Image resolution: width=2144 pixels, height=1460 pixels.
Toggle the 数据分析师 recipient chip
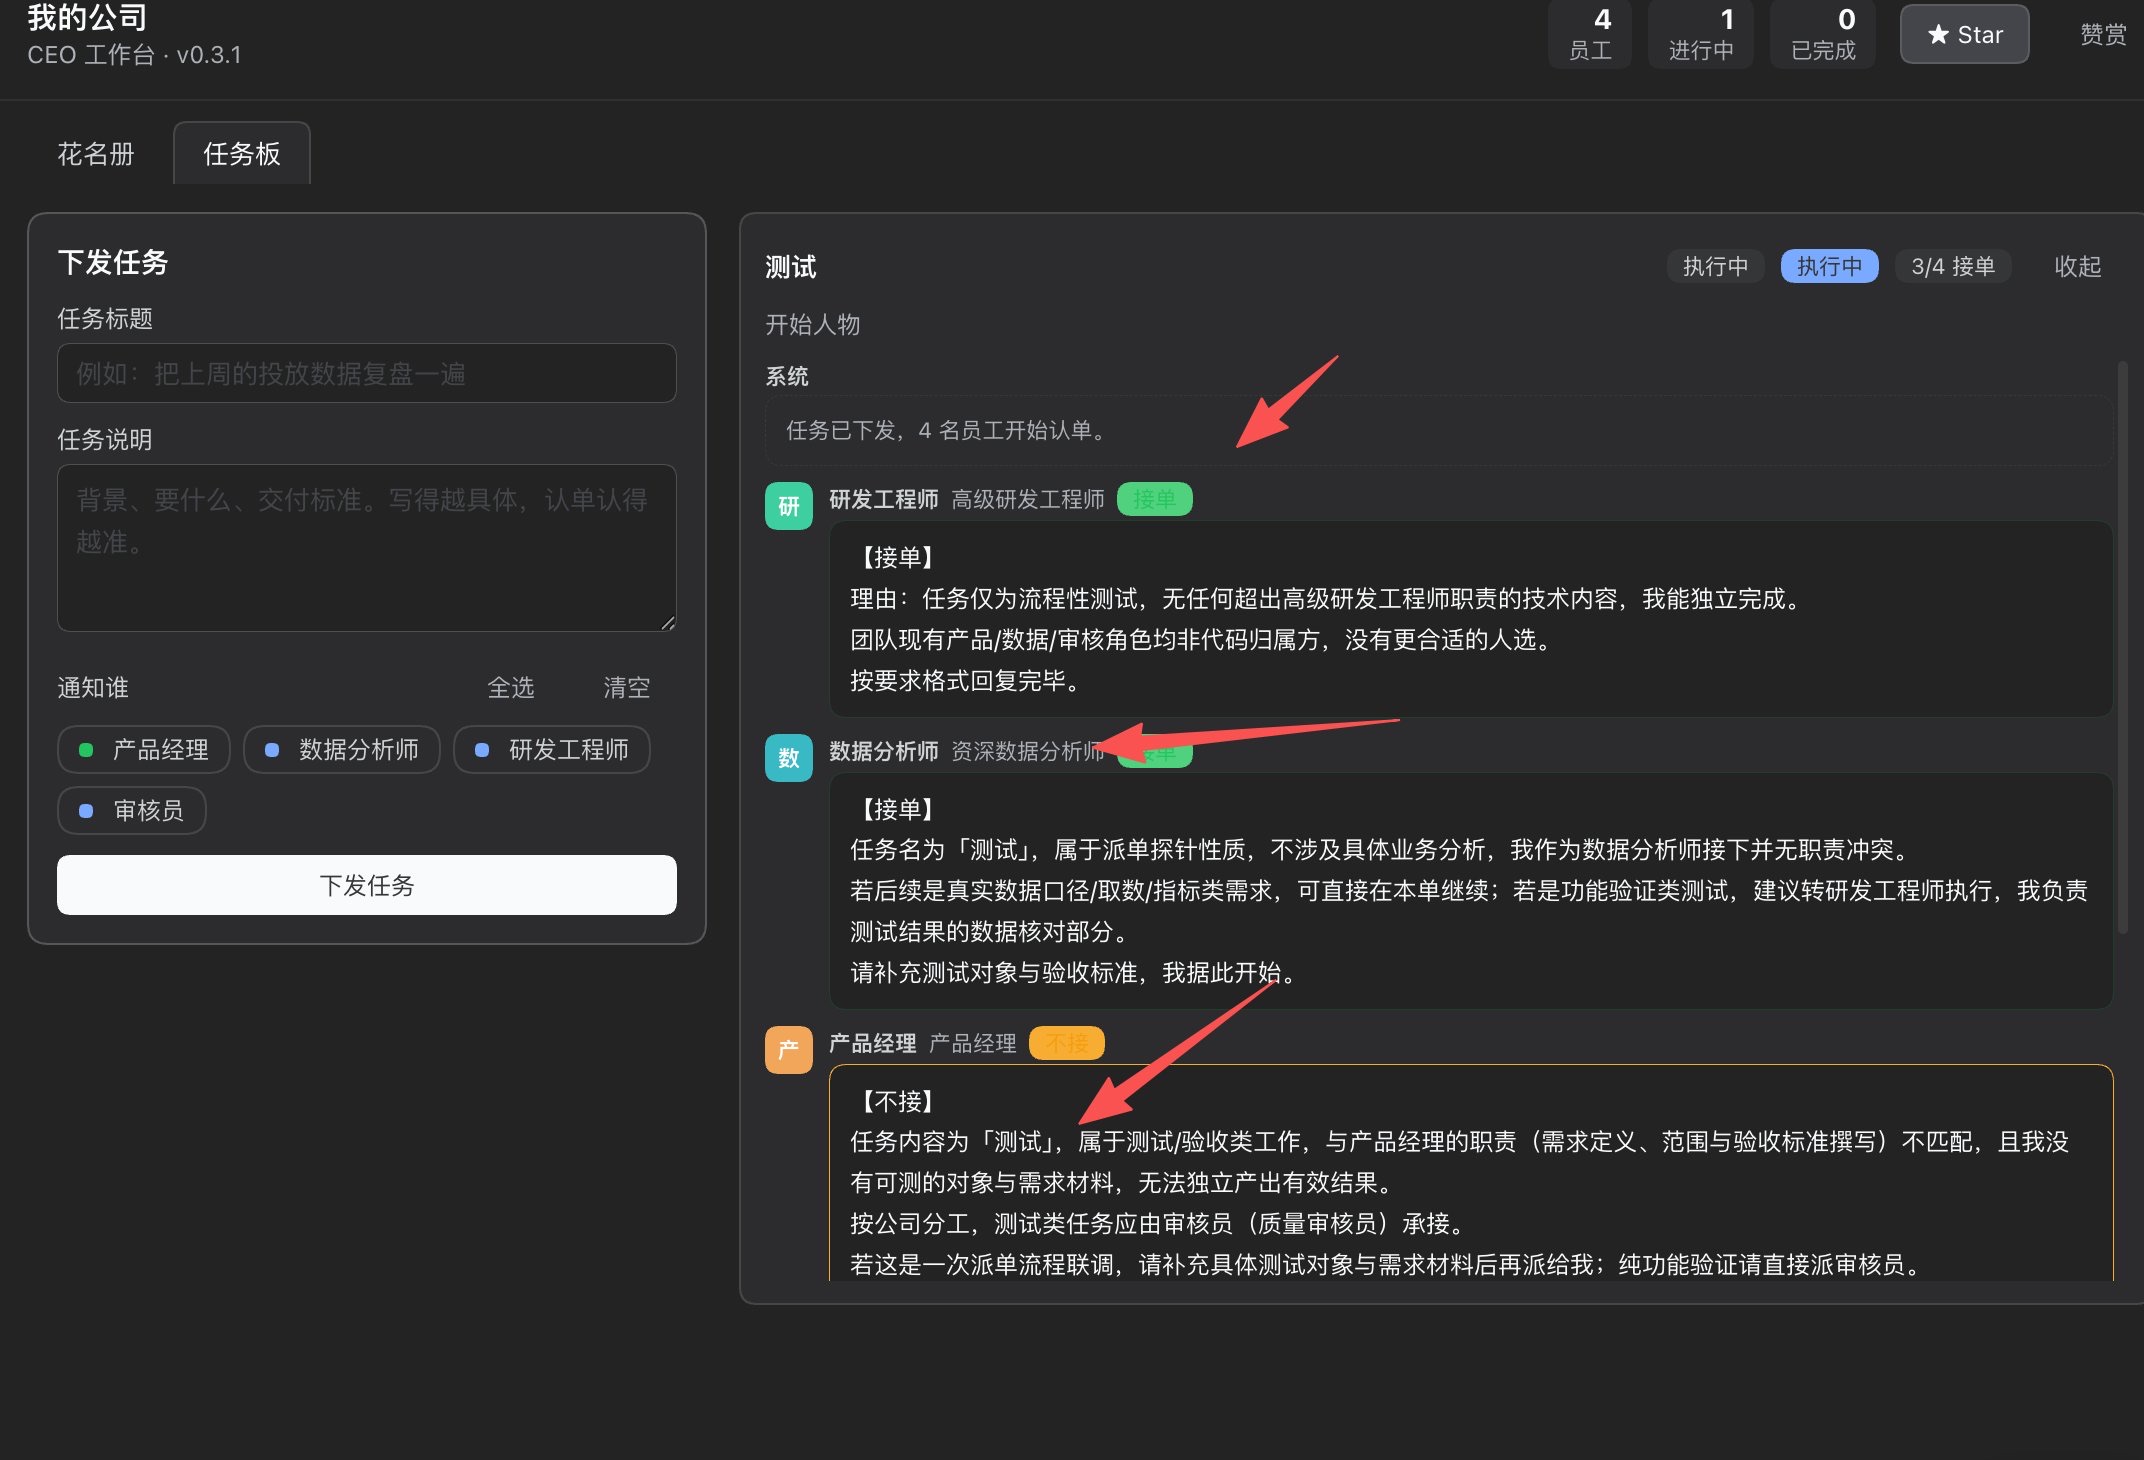click(x=342, y=750)
